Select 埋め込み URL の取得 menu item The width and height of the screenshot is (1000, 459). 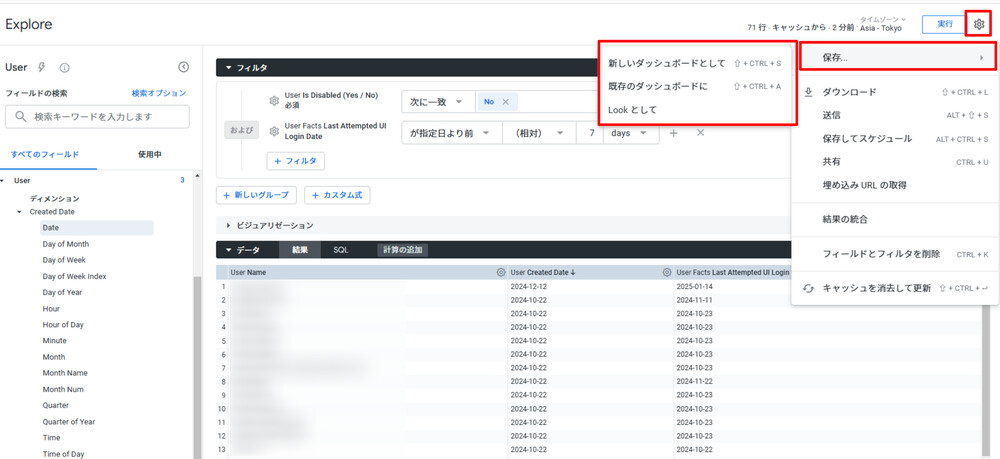(895, 185)
